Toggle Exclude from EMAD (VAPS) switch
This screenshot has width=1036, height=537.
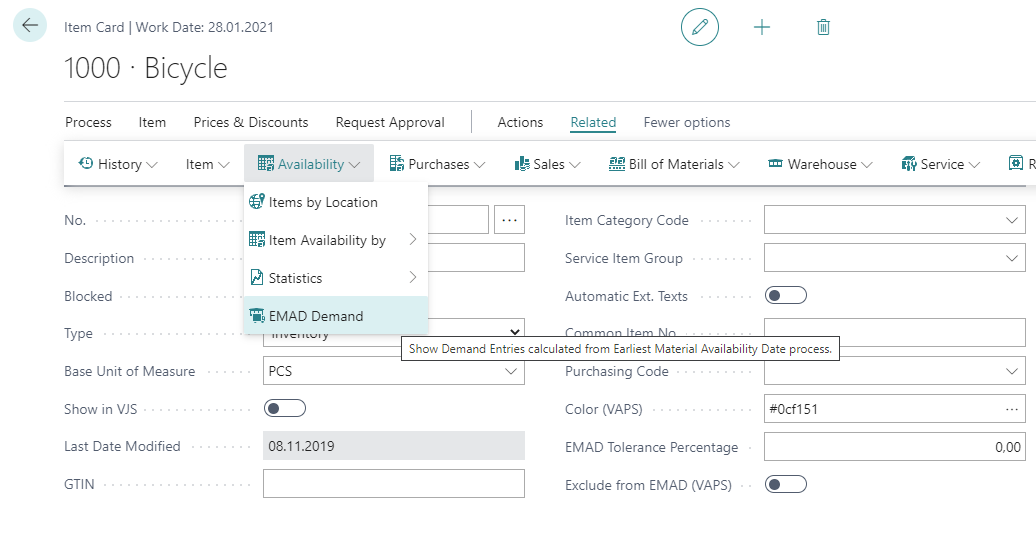pos(786,484)
